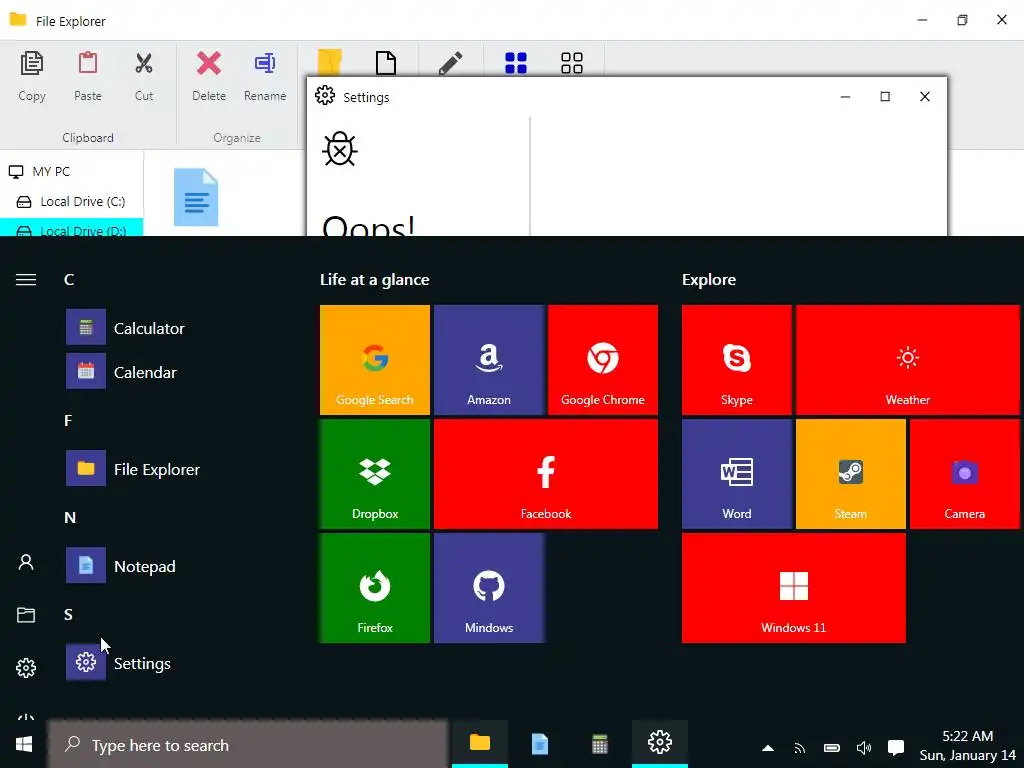Click the Wi-Fi network tray icon
Viewport: 1024px width, 768px height.
point(799,748)
